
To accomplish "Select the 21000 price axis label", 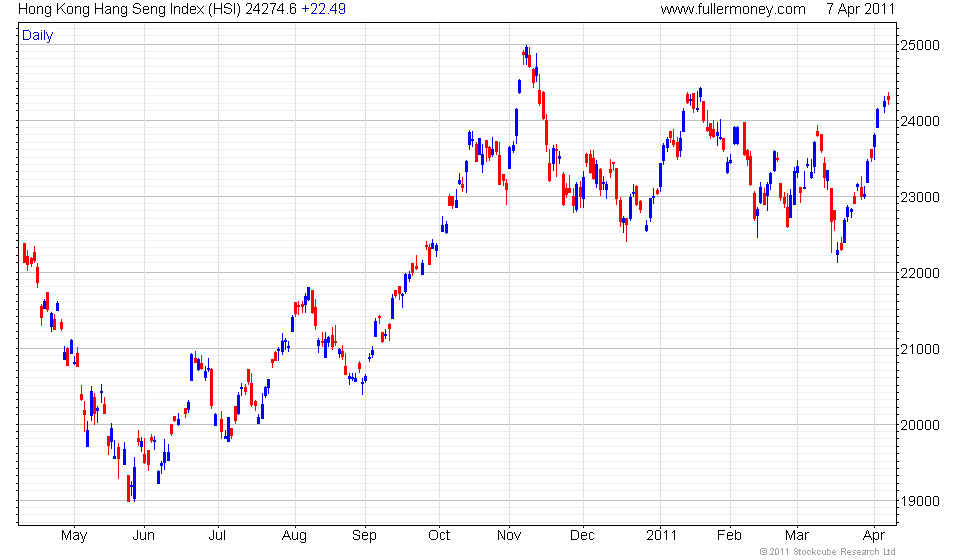I will [x=919, y=349].
